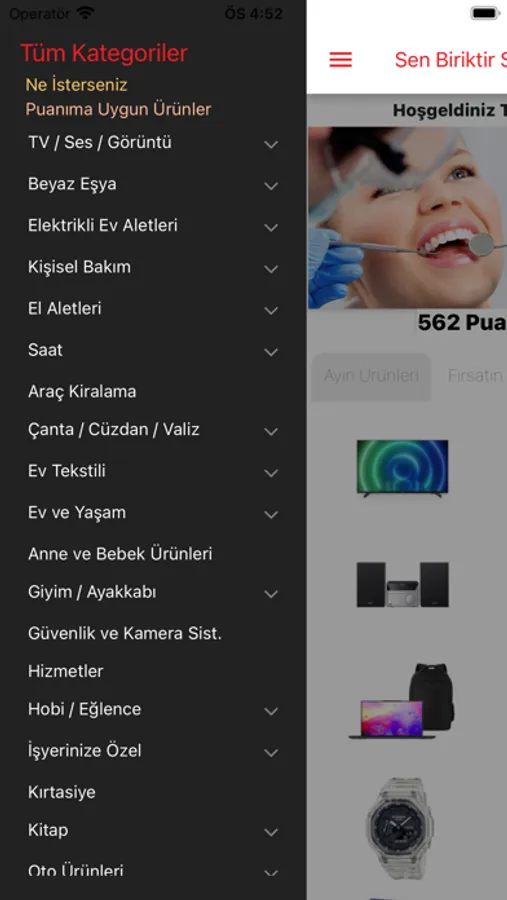
Task: Expand the Hobi / Eğlence chevron
Action: [271, 711]
